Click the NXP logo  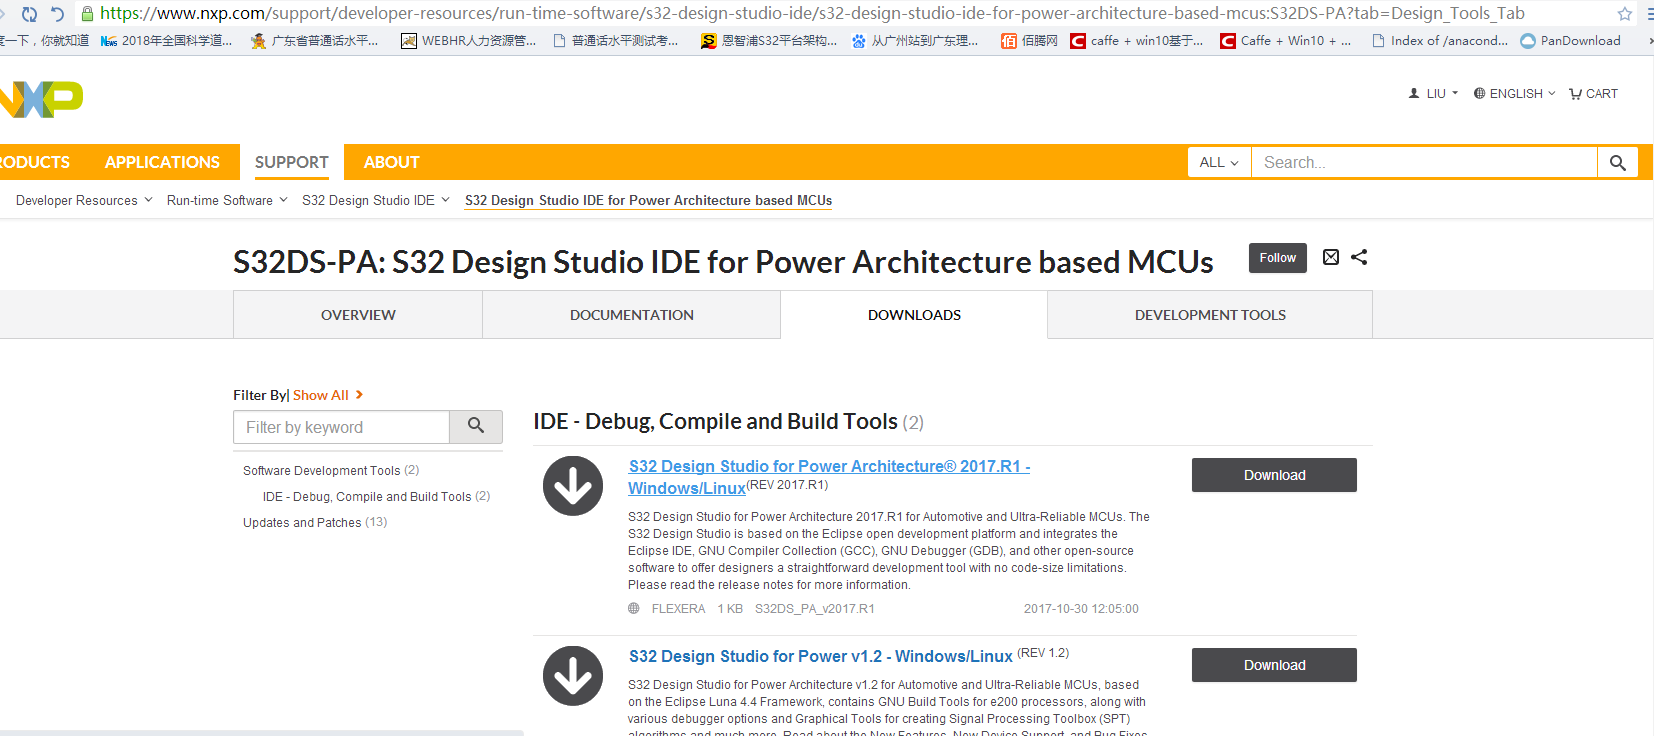pyautogui.click(x=41, y=99)
